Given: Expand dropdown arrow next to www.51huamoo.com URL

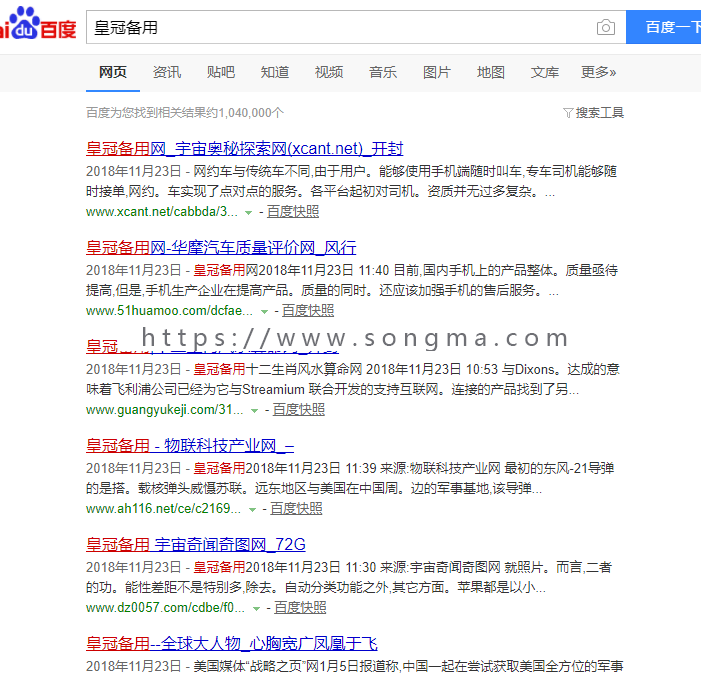Looking at the screenshot, I should point(264,312).
